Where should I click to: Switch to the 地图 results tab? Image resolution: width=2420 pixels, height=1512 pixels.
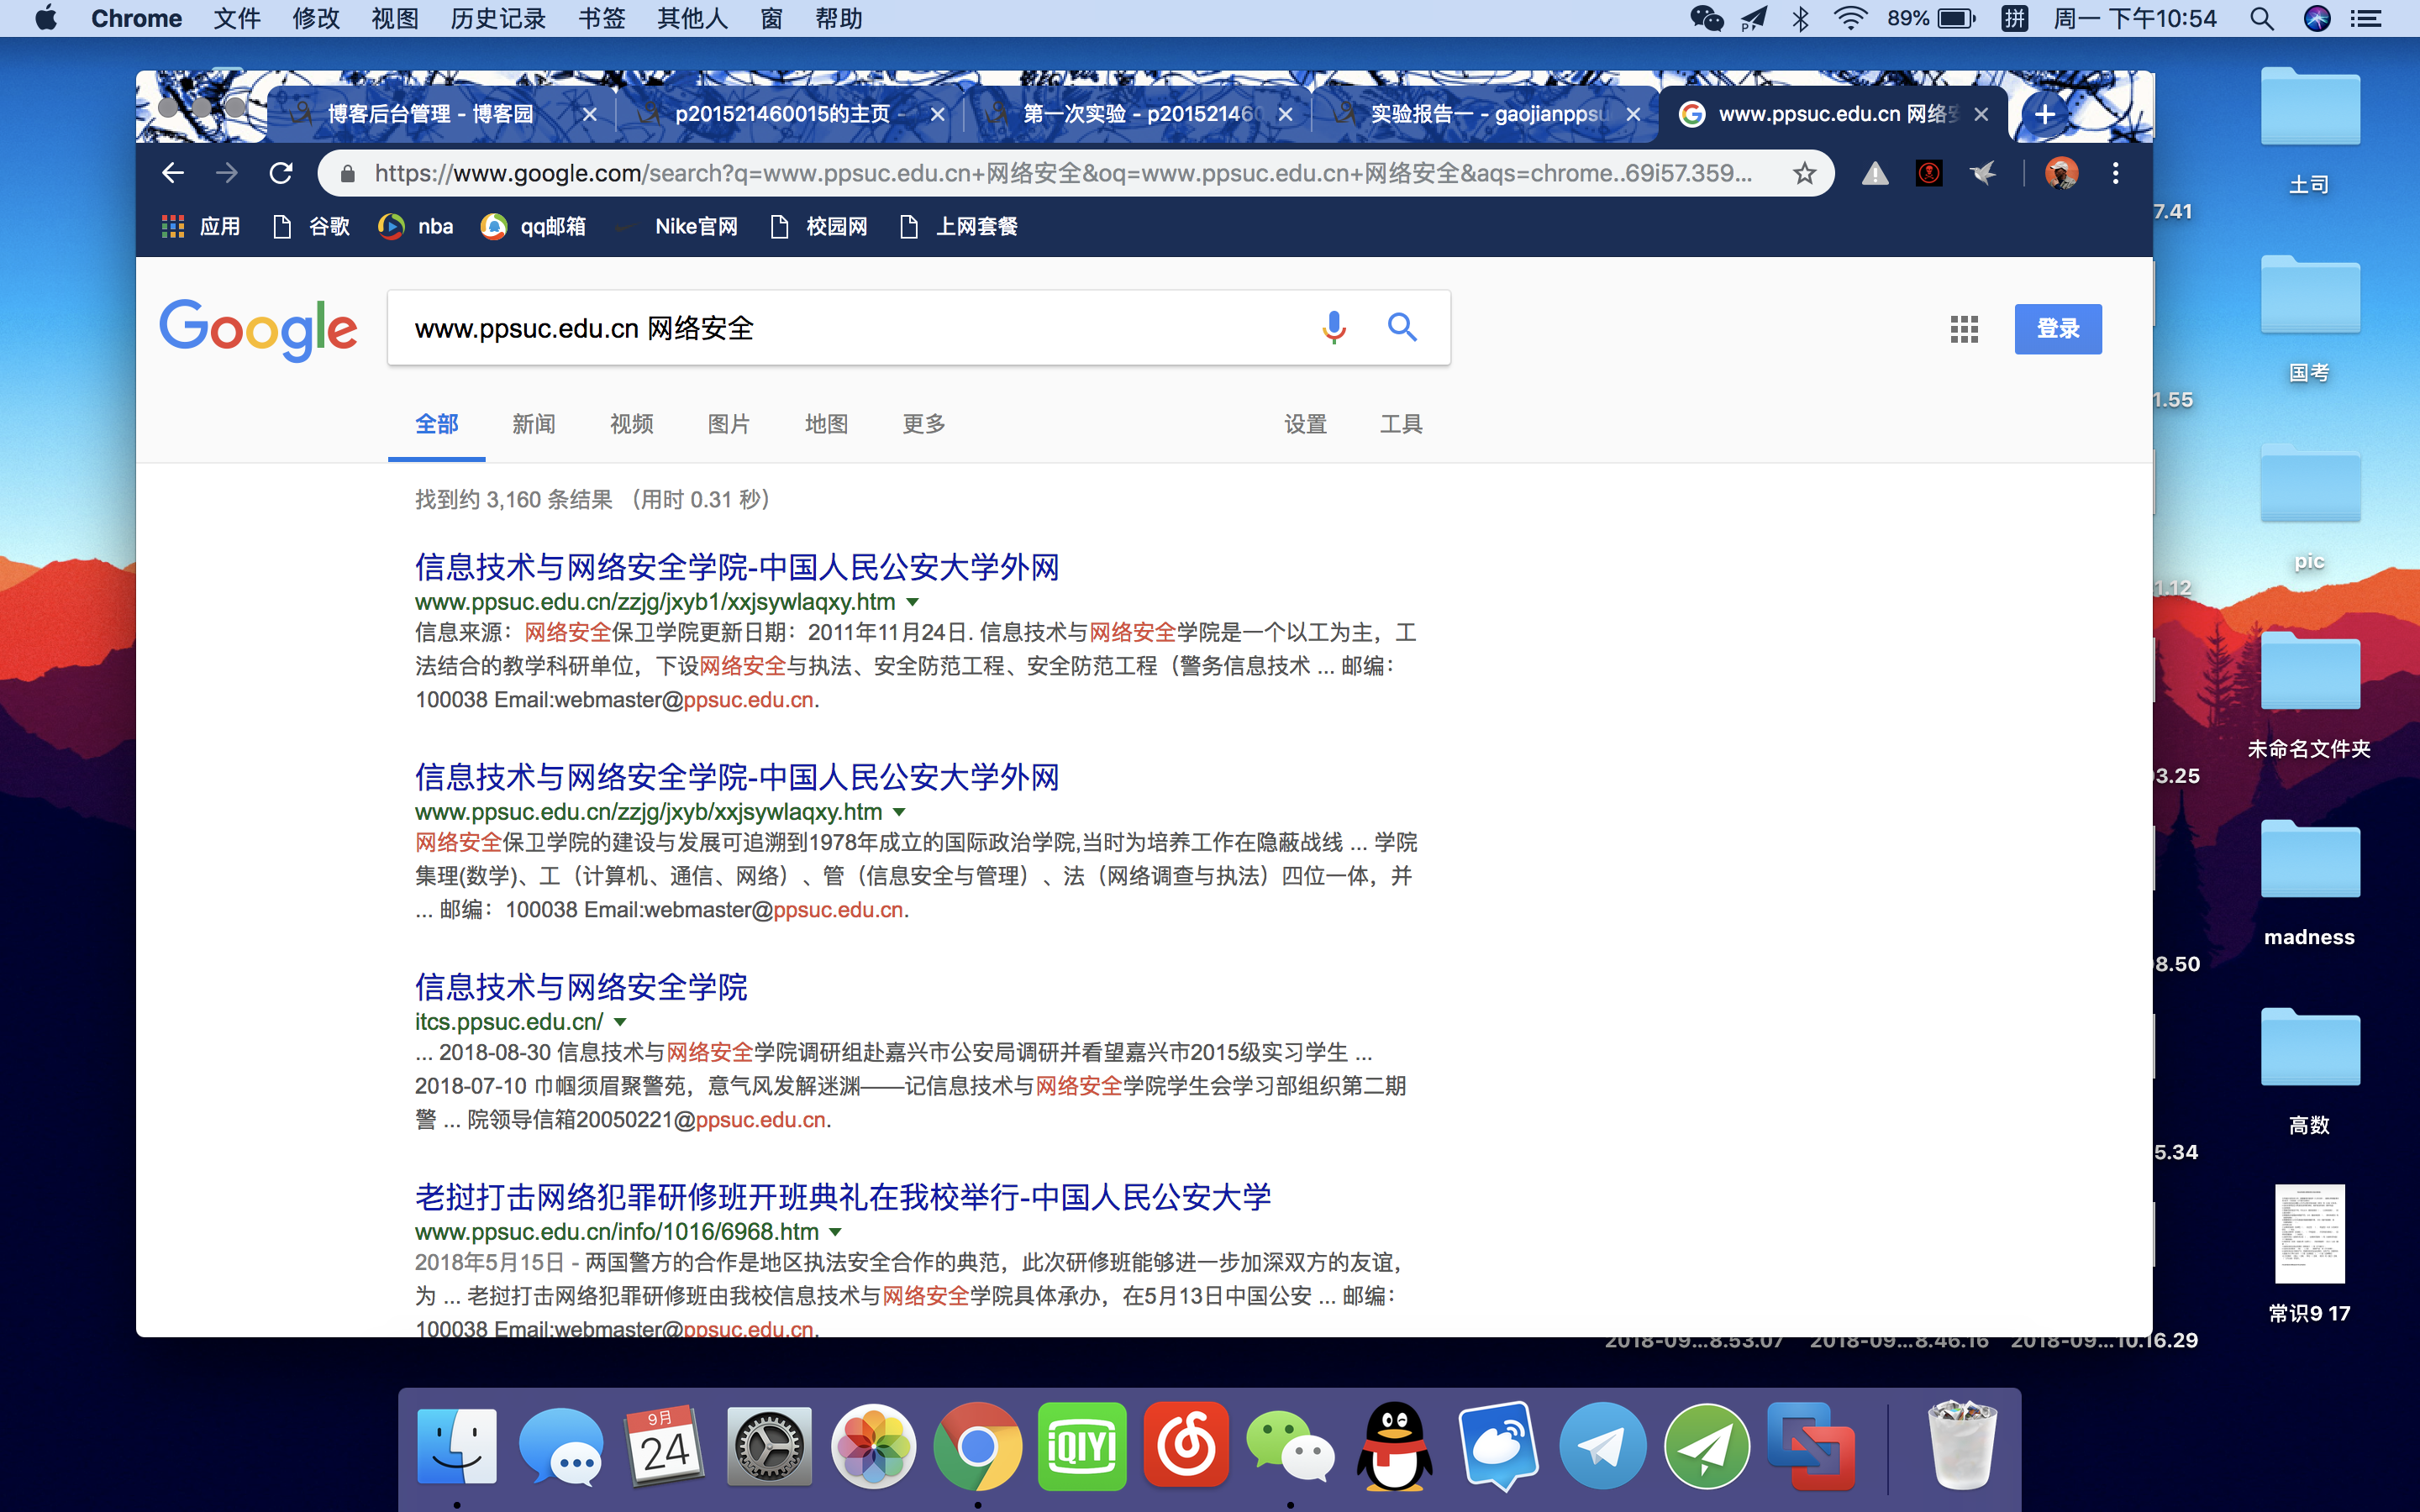click(x=827, y=424)
